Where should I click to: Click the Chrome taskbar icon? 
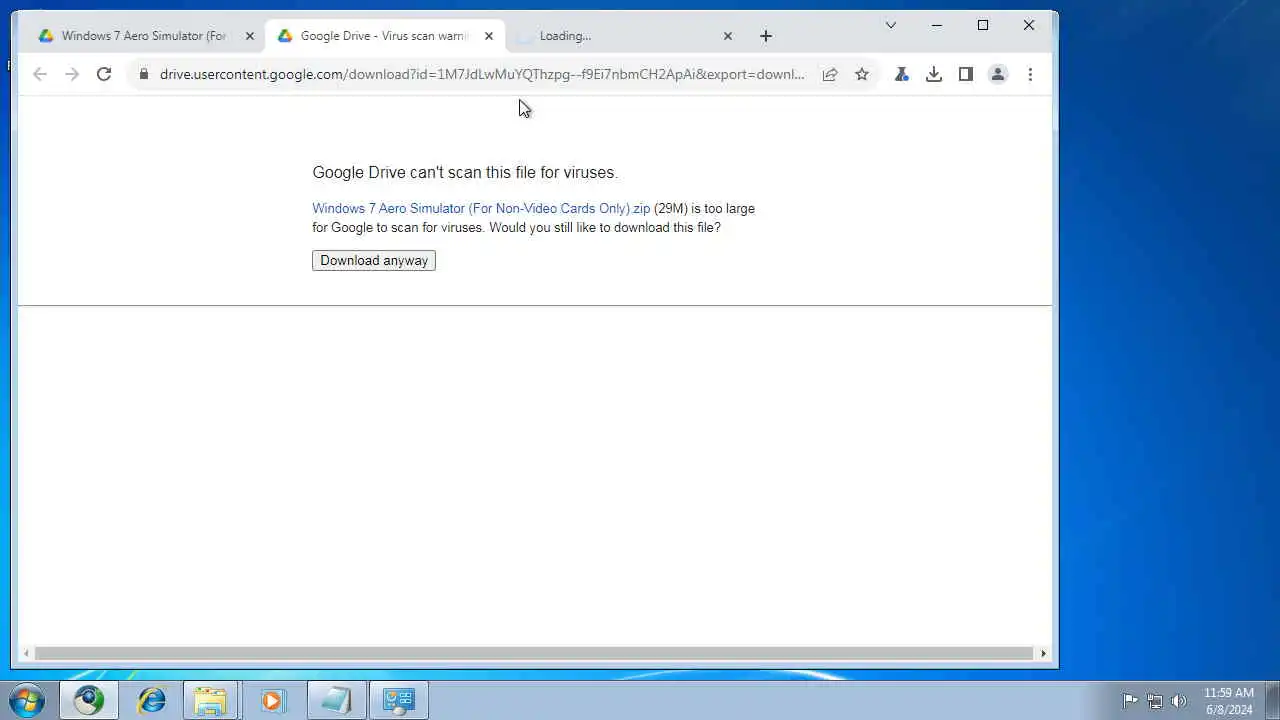[89, 700]
